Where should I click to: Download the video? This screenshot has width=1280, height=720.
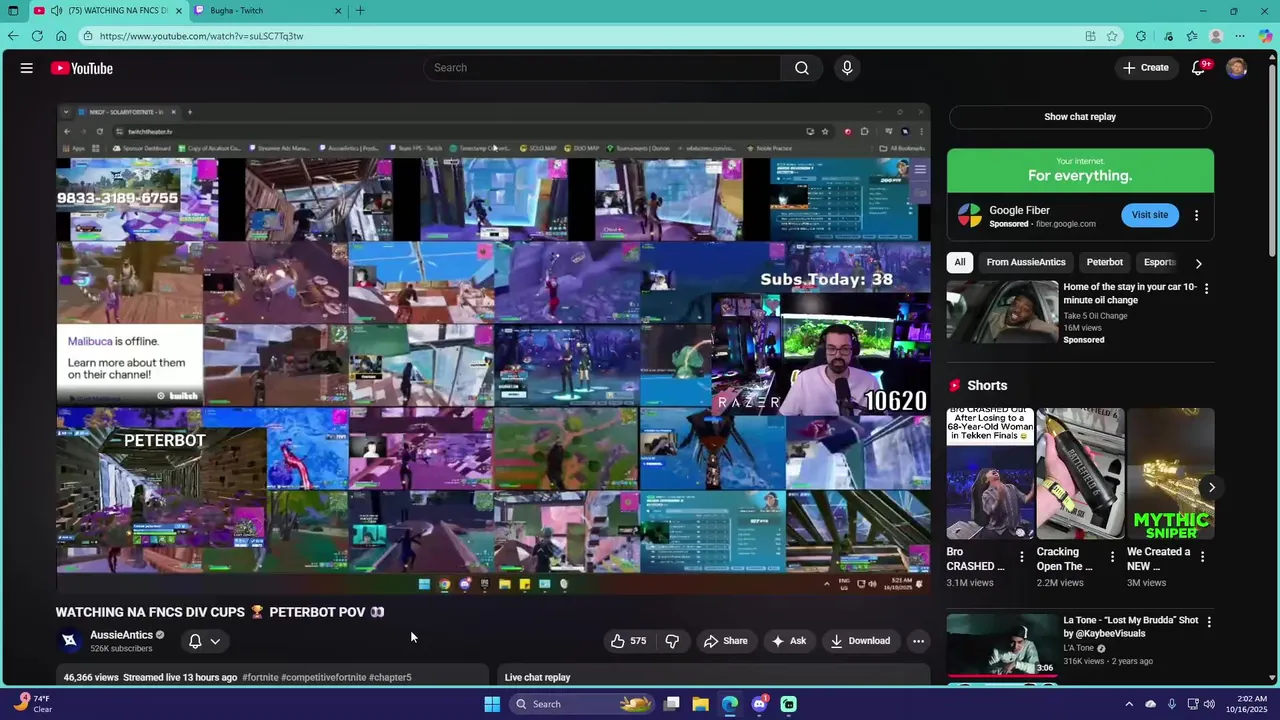coord(860,641)
